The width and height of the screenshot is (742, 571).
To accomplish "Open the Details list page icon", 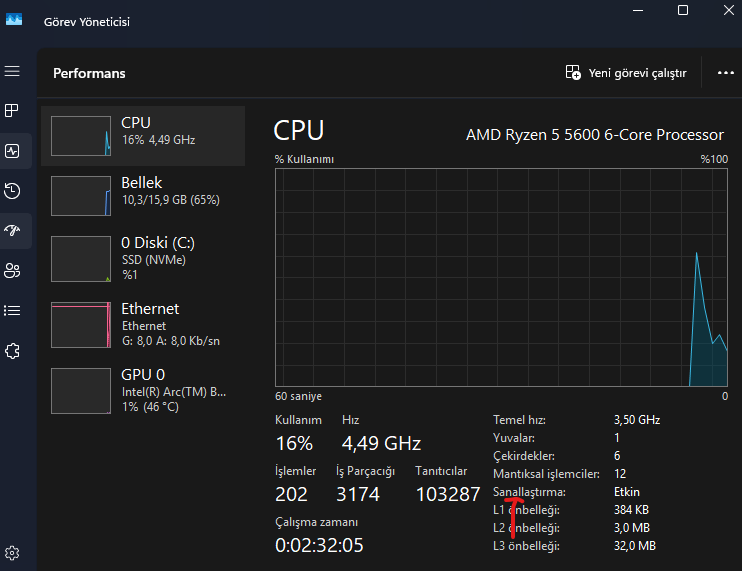I will pyautogui.click(x=13, y=310).
